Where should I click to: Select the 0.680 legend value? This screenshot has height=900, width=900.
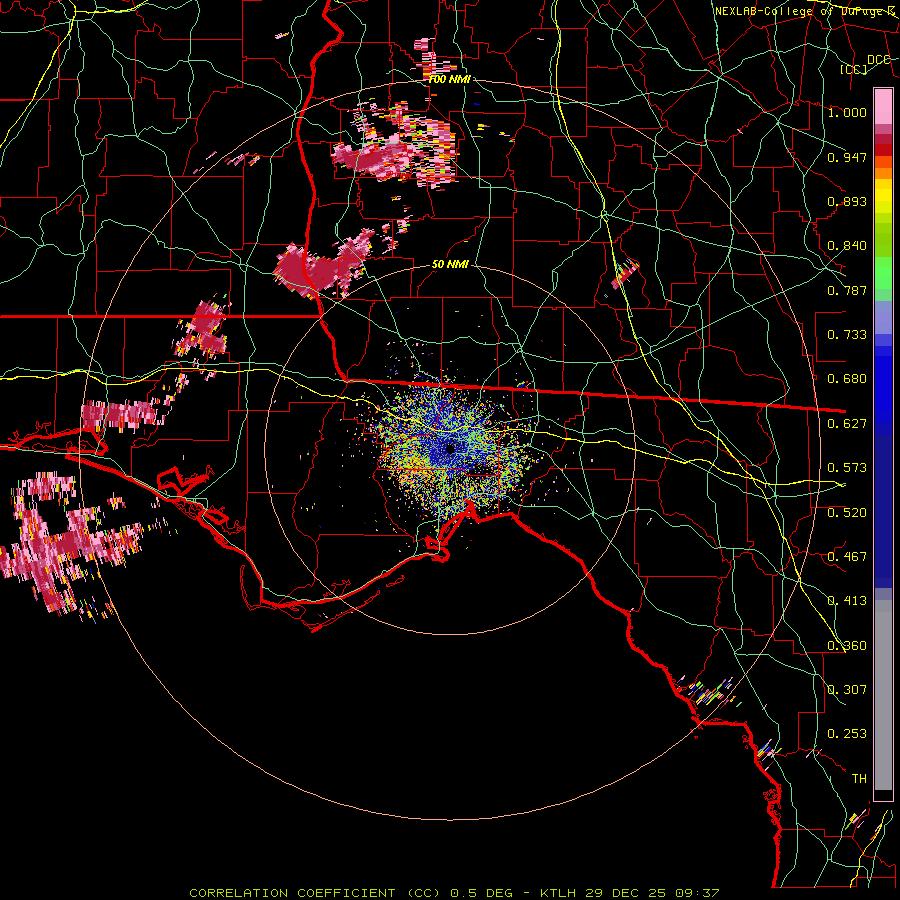847,379
